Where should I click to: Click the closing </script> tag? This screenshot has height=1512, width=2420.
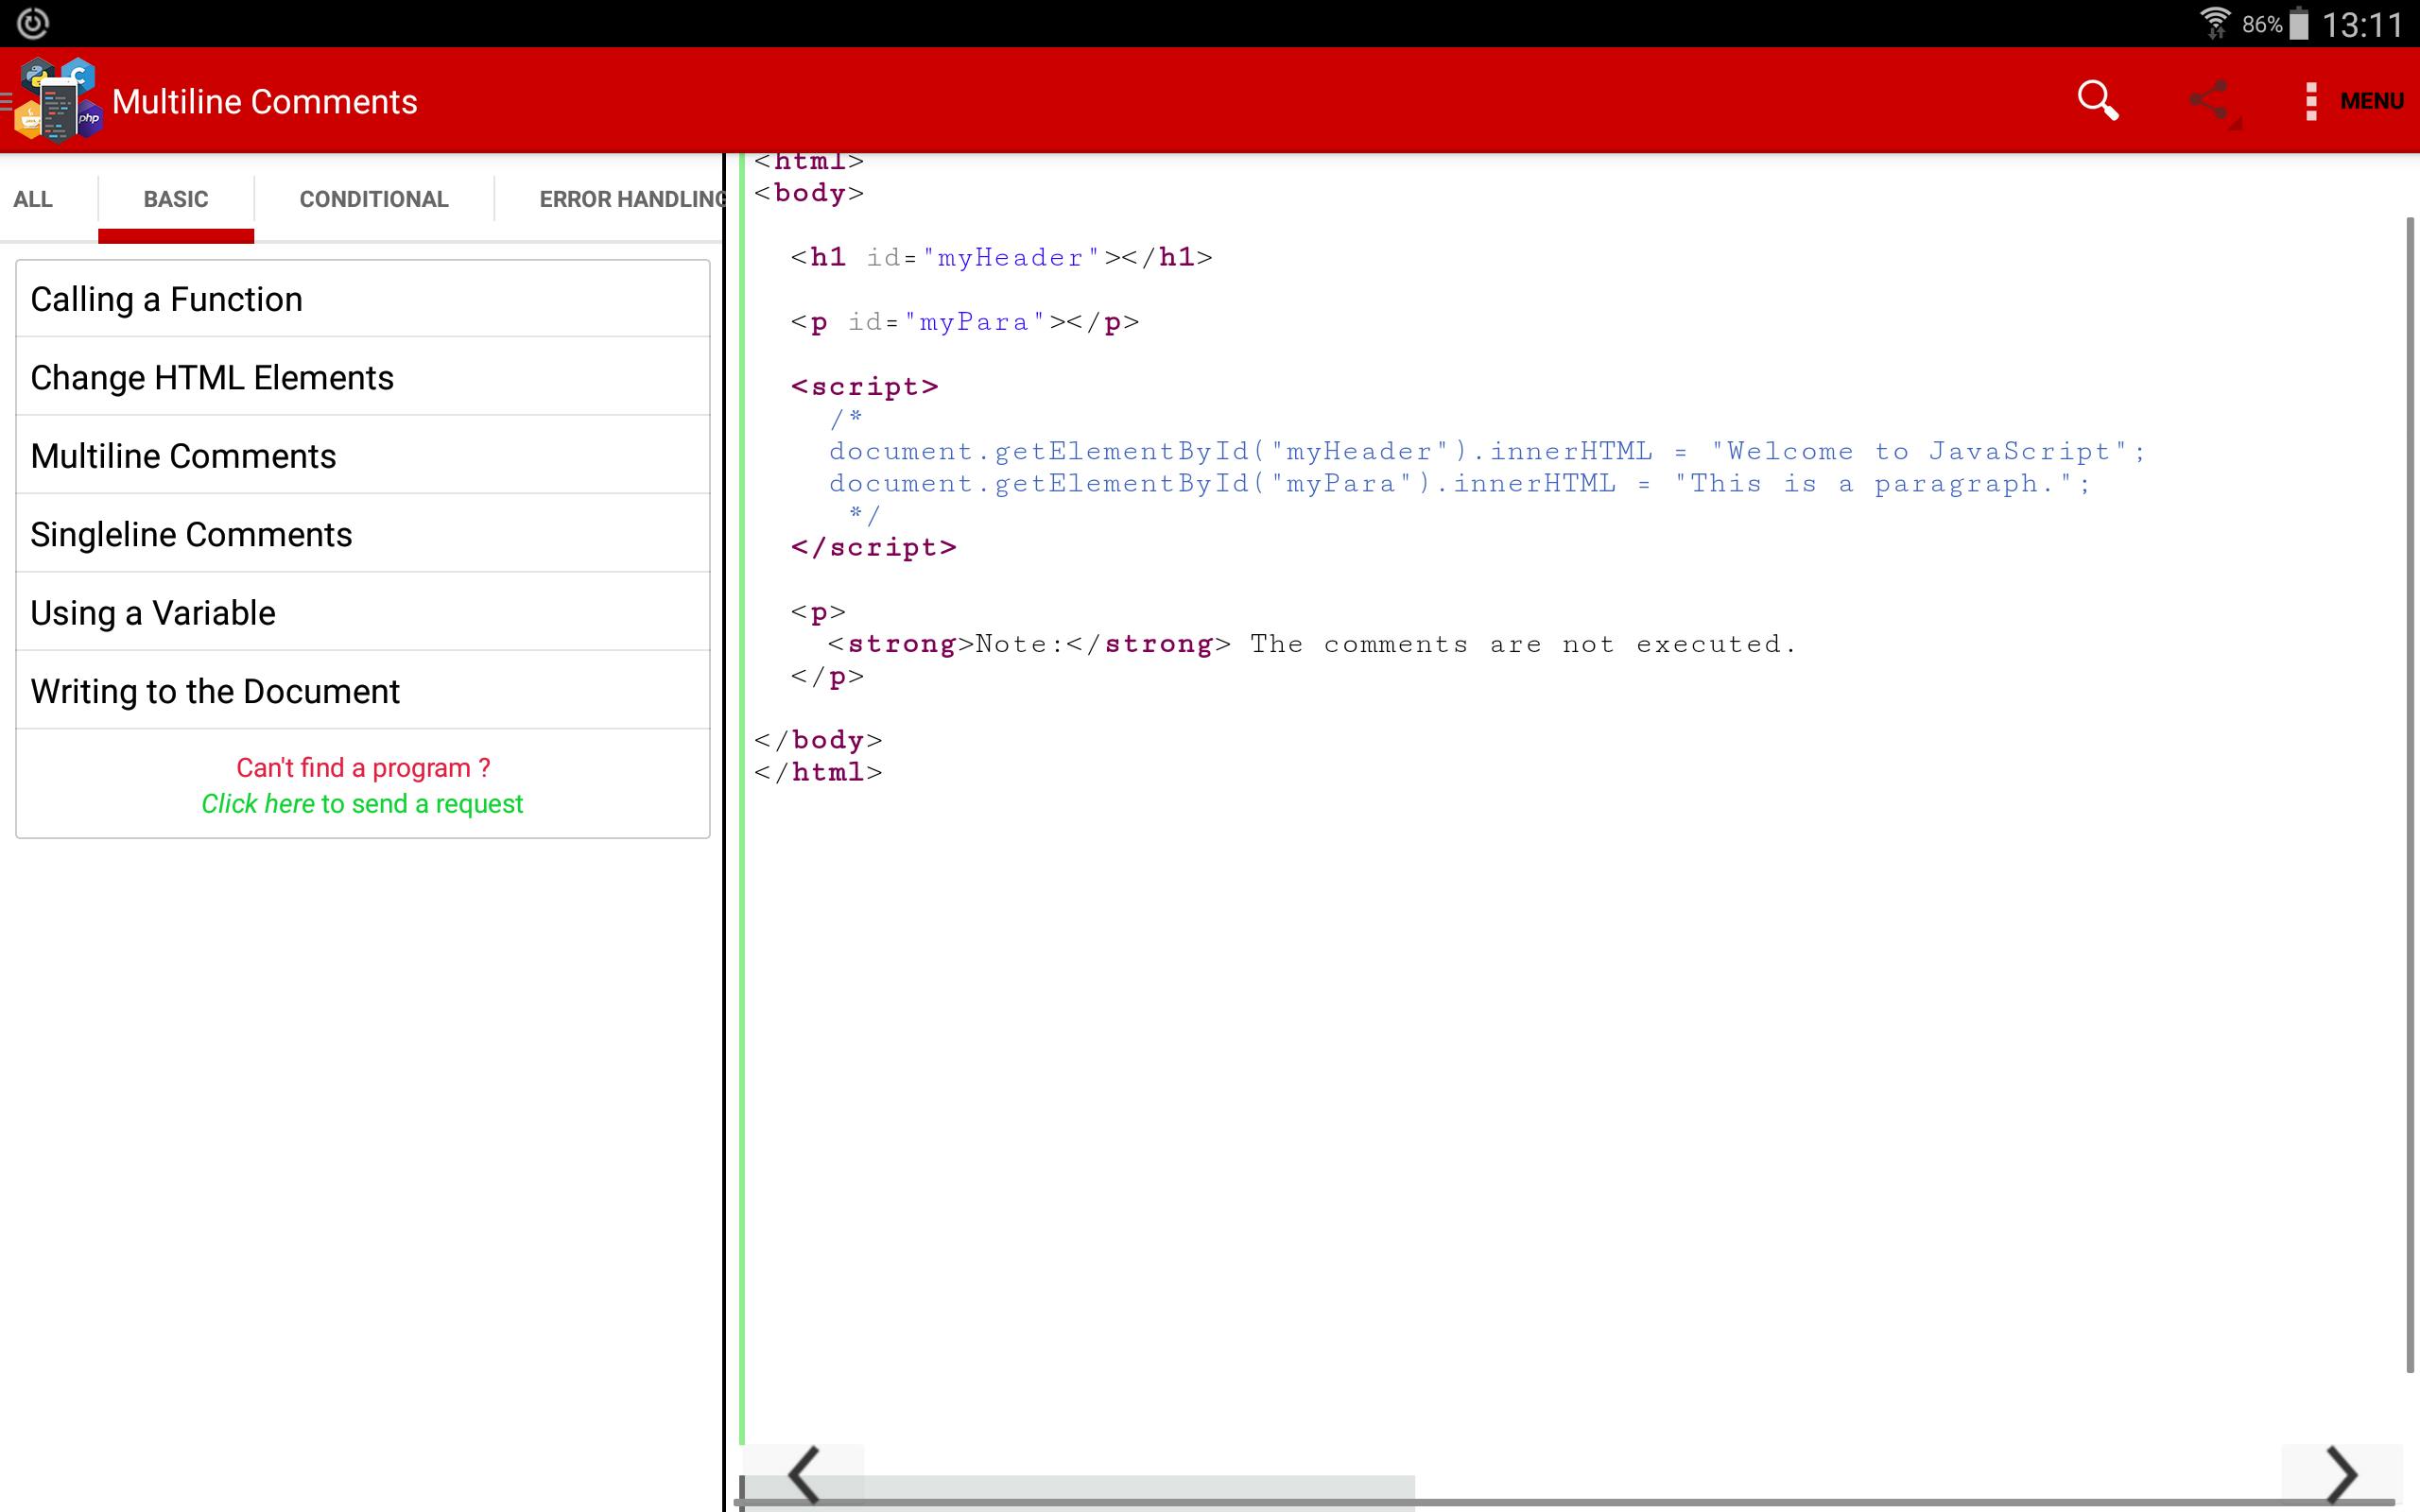pos(873,548)
